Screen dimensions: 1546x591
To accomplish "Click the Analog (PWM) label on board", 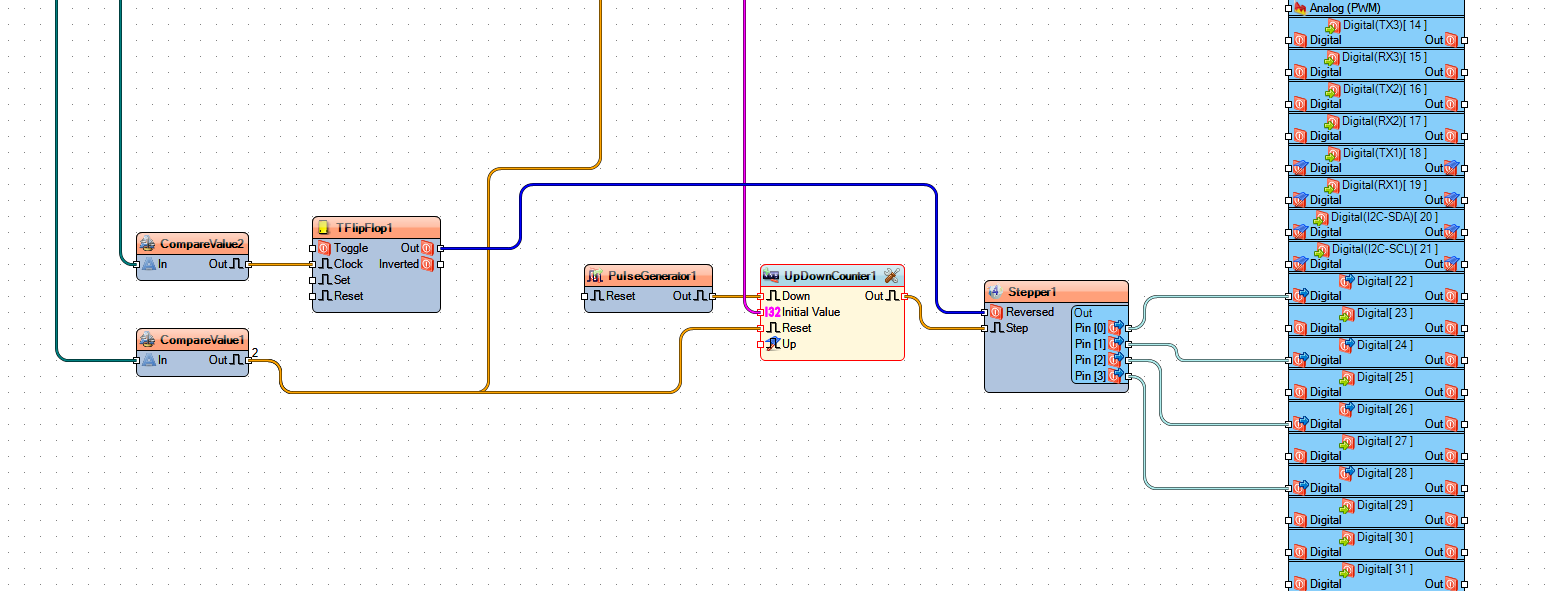I will click(1345, 8).
